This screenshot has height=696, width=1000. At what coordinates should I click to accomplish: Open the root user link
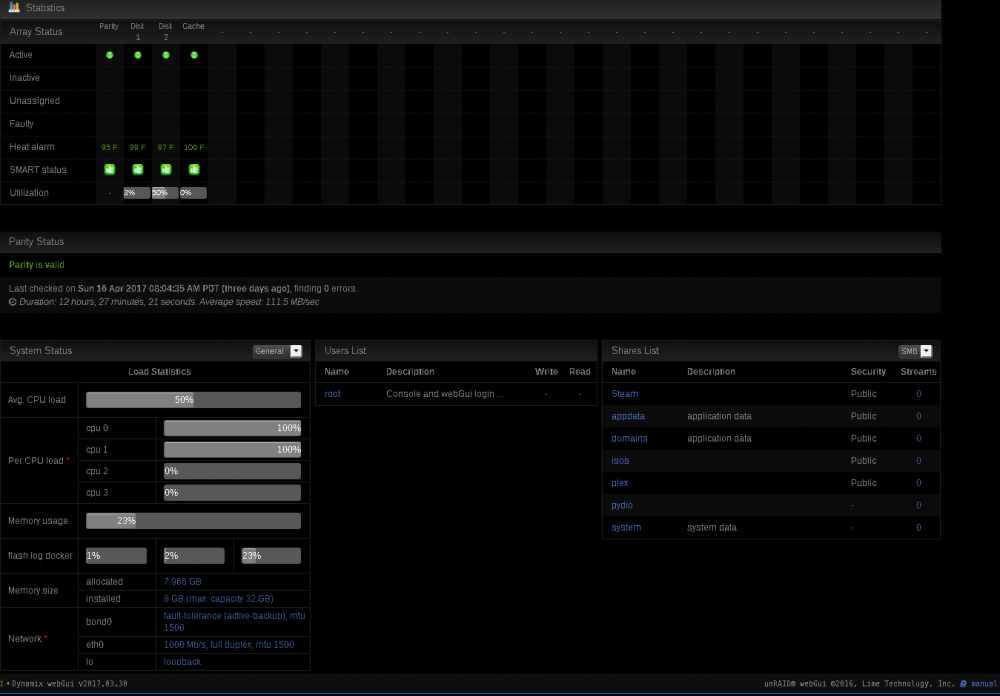332,394
